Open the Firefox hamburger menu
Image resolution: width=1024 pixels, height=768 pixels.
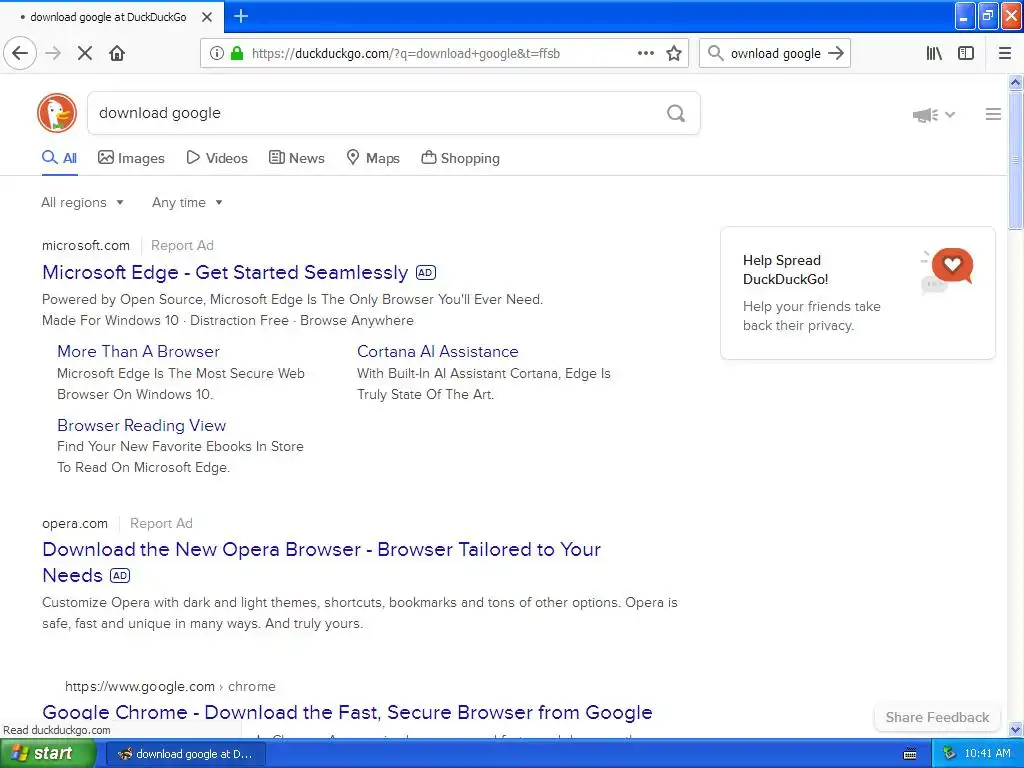tap(1005, 54)
